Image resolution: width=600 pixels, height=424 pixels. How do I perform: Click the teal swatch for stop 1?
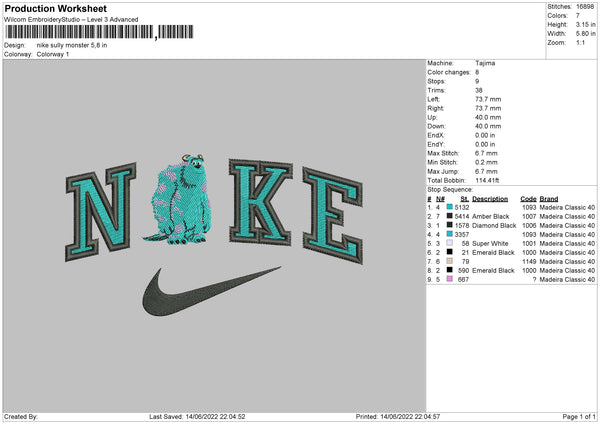click(x=450, y=207)
